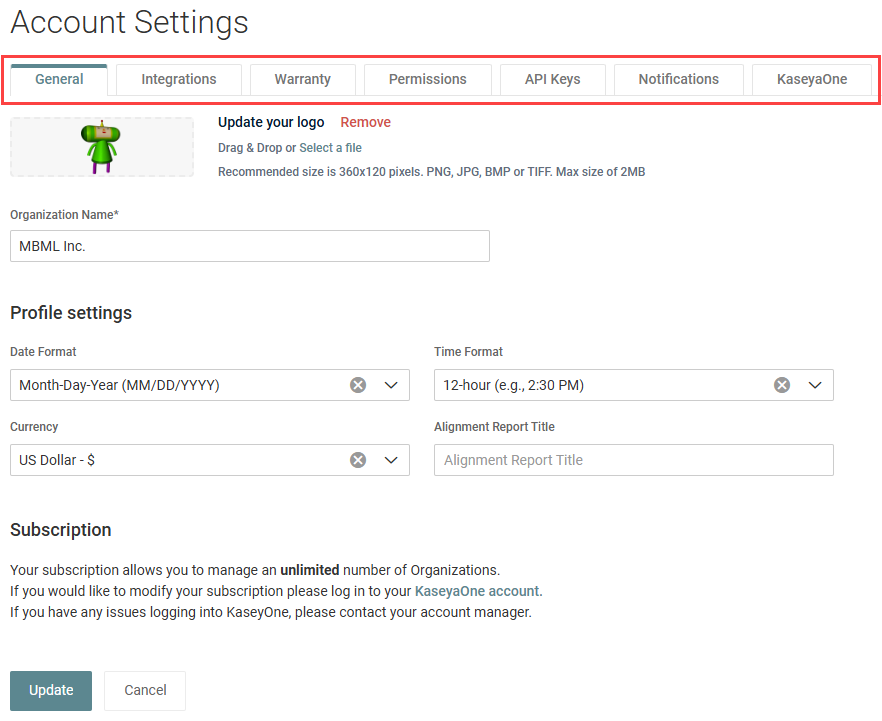
Task: Expand the Currency dropdown list
Action: tap(391, 460)
